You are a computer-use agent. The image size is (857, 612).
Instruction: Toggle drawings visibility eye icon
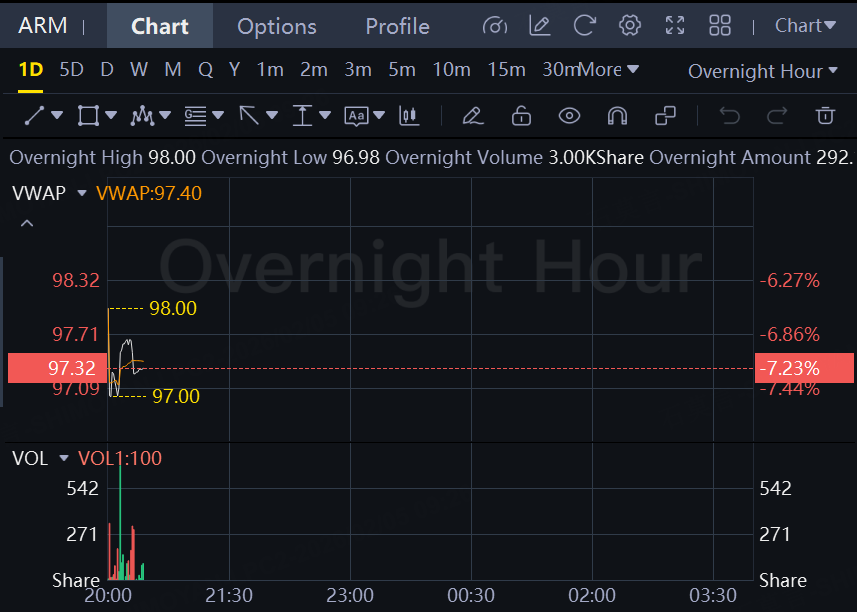[570, 116]
